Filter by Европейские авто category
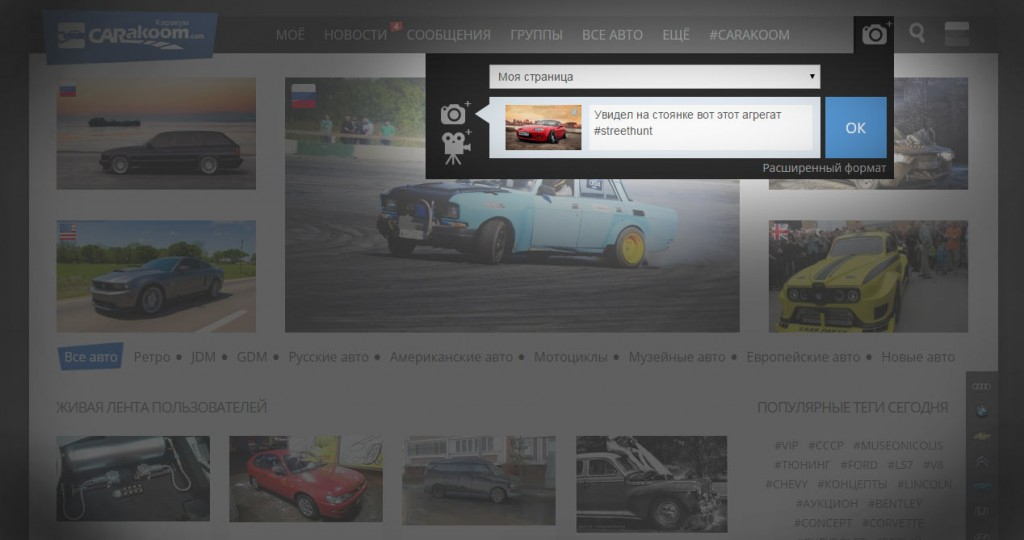 803,357
